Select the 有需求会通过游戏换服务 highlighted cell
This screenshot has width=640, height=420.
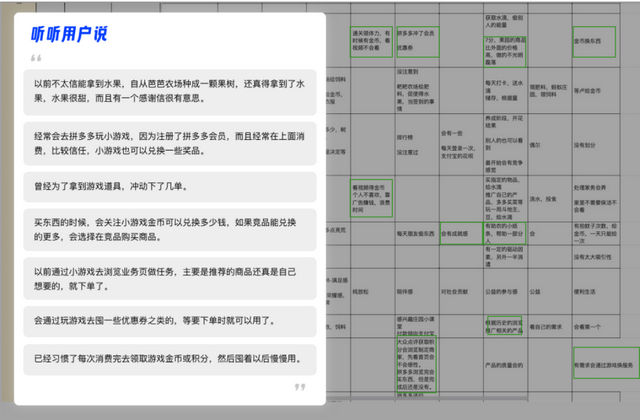point(606,363)
